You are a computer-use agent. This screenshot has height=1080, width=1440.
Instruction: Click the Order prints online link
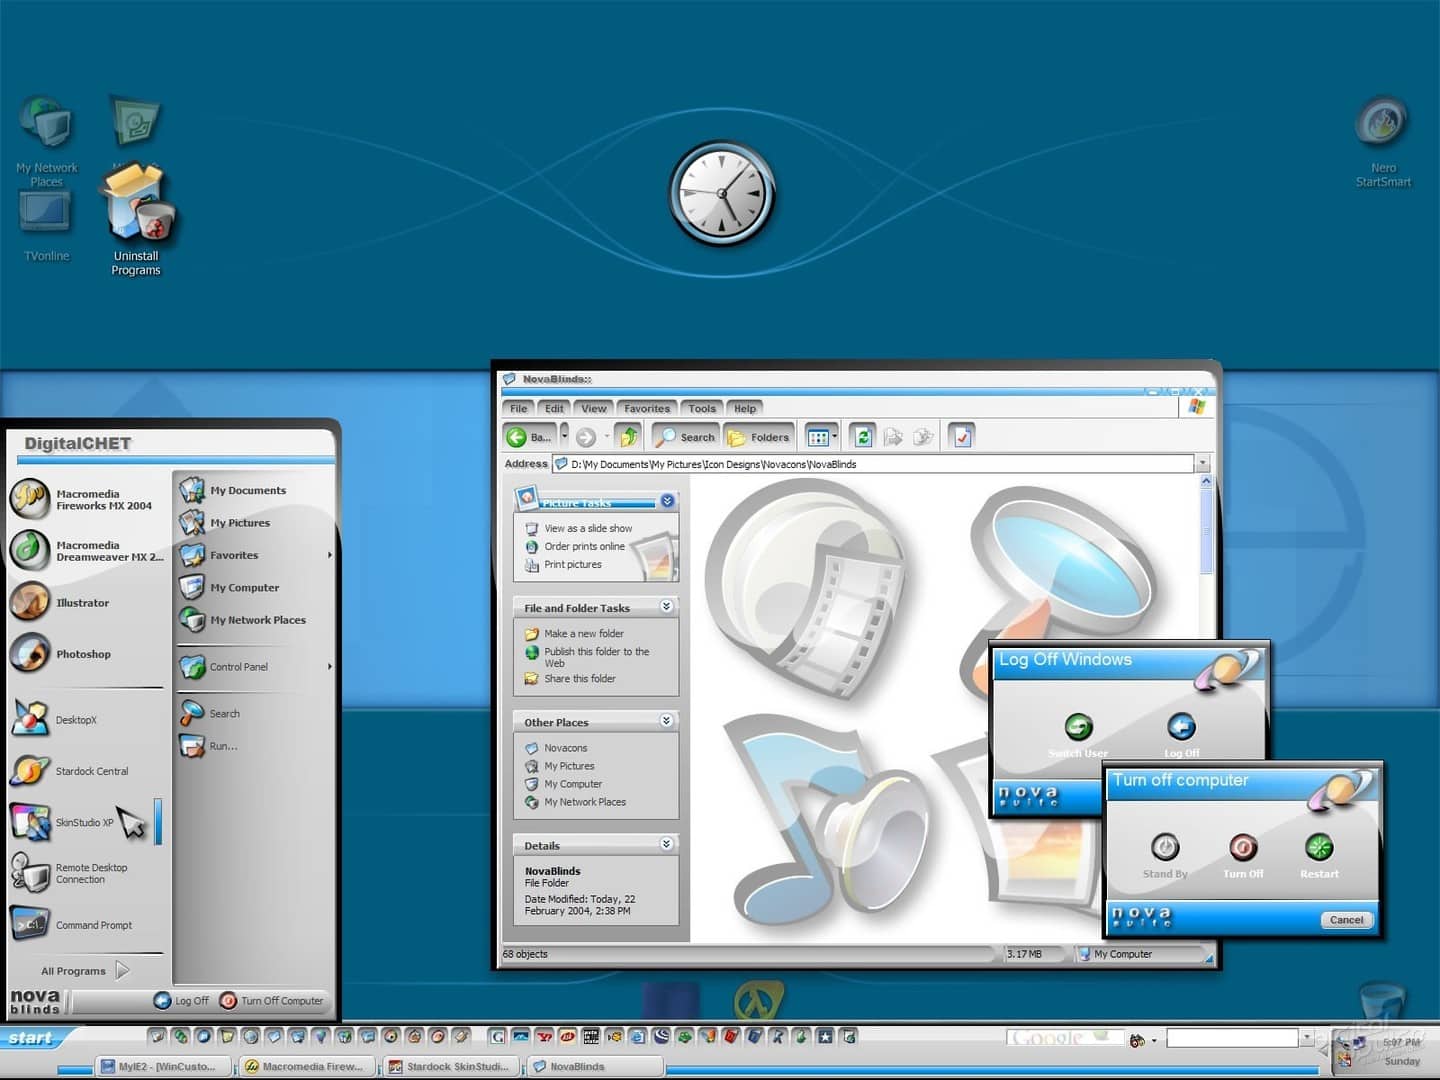584,546
